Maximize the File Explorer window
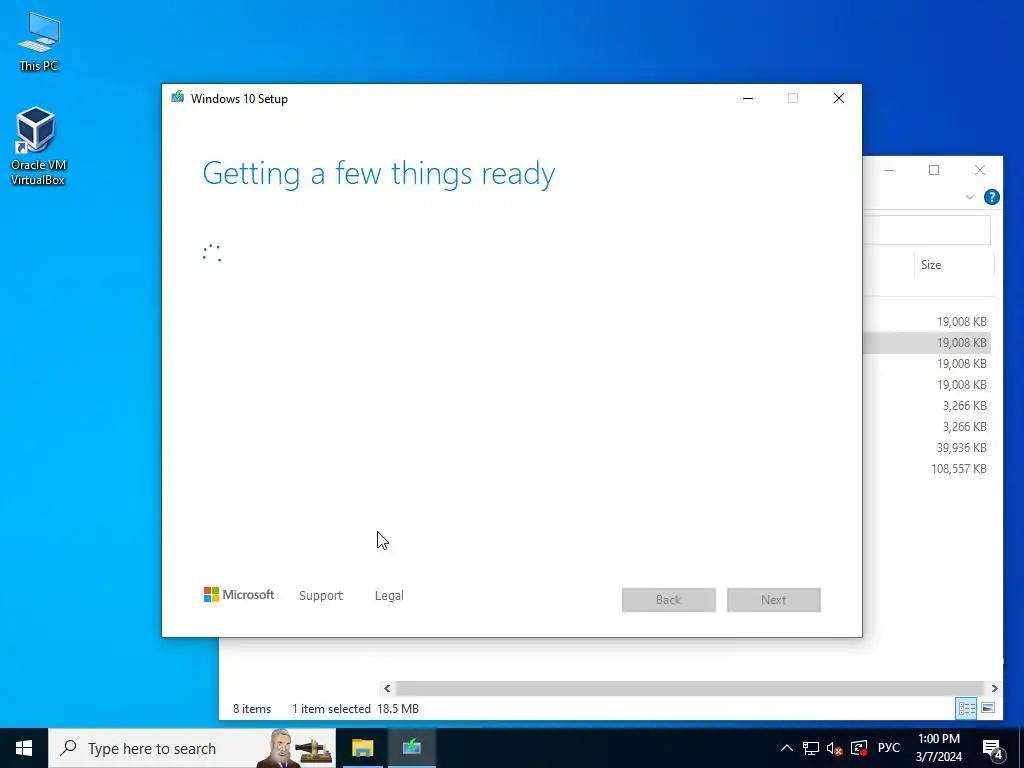The width and height of the screenshot is (1024, 768). point(934,170)
